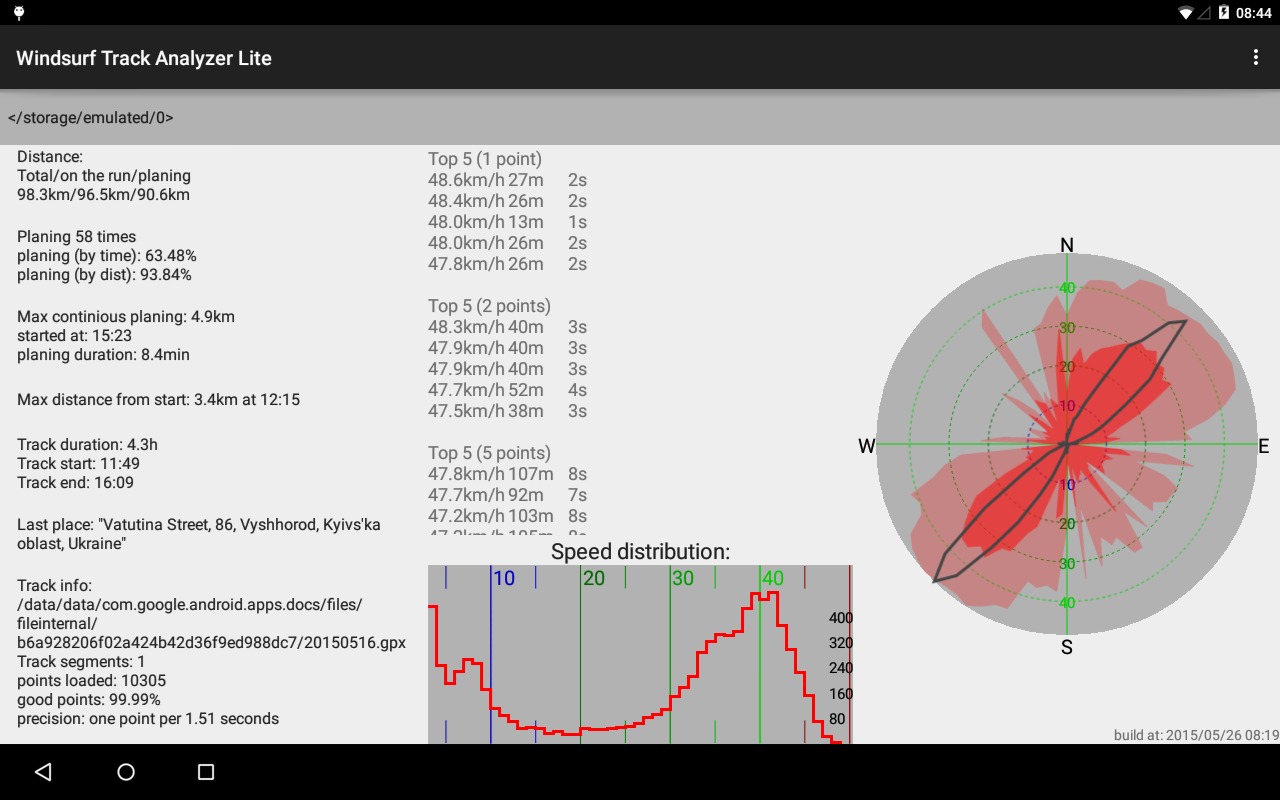The height and width of the screenshot is (800, 1280).
Task: Click Track start: 11:49
Action: coord(78,464)
